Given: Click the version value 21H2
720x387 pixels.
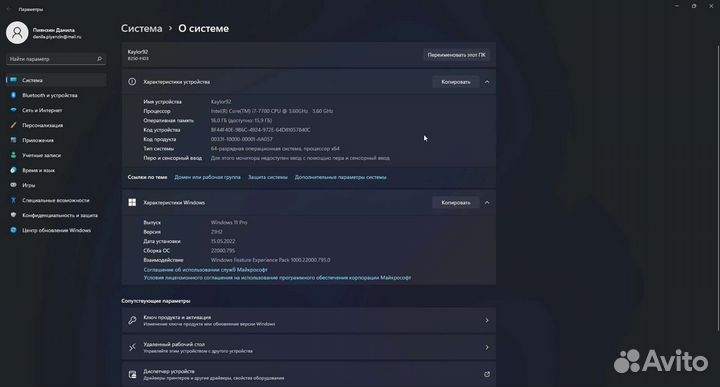Looking at the screenshot, I should [x=217, y=232].
